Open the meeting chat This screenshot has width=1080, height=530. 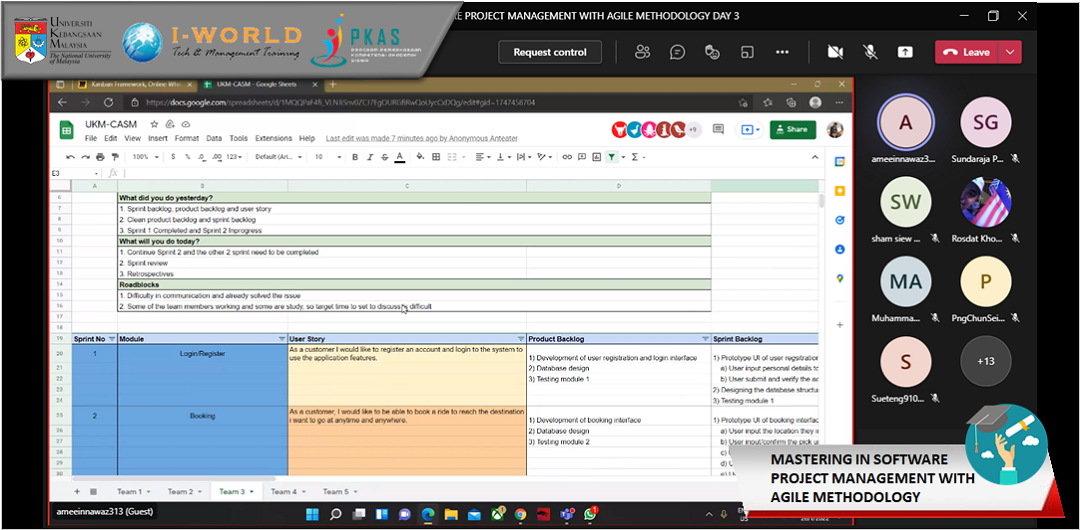pyautogui.click(x=677, y=52)
